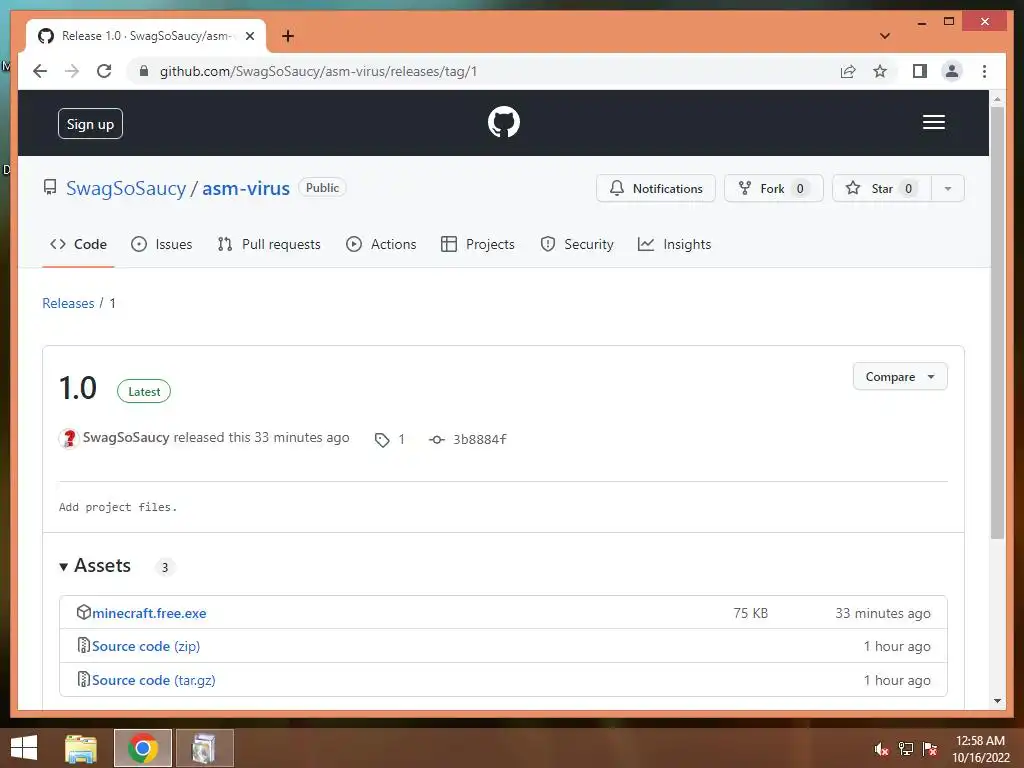Open the SwagSoSaucy owner link
Viewport: 1024px width, 768px height.
click(126, 188)
